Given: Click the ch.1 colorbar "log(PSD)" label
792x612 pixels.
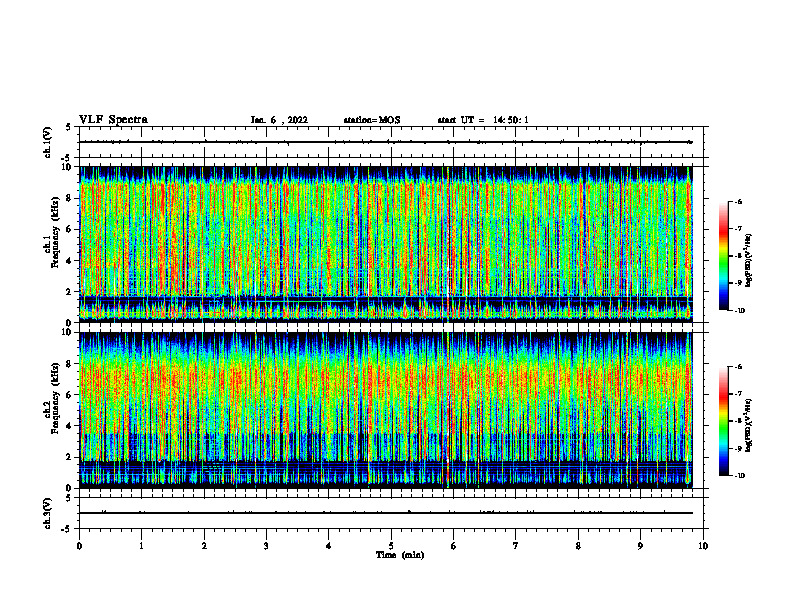Looking at the screenshot, I should coord(749,261).
